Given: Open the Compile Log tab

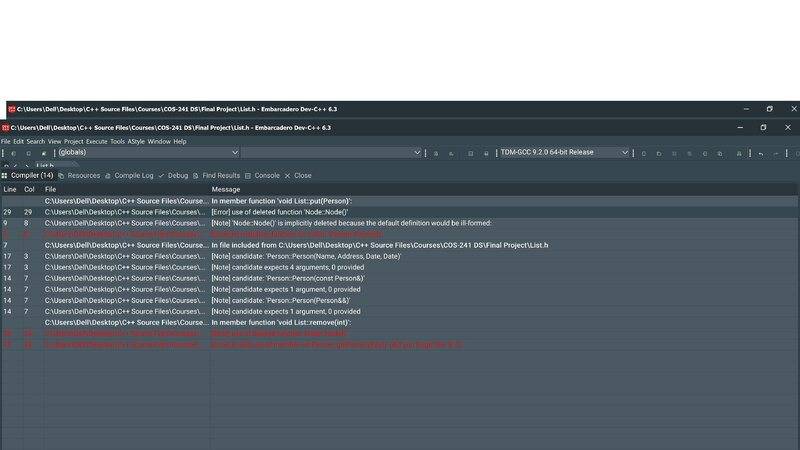Looking at the screenshot, I should tap(134, 175).
